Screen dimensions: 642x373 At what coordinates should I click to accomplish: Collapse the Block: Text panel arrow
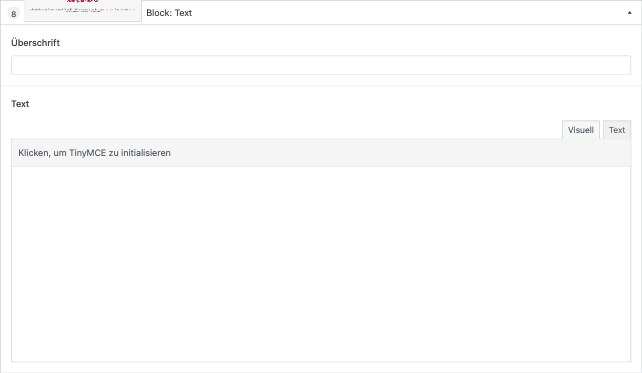click(629, 13)
